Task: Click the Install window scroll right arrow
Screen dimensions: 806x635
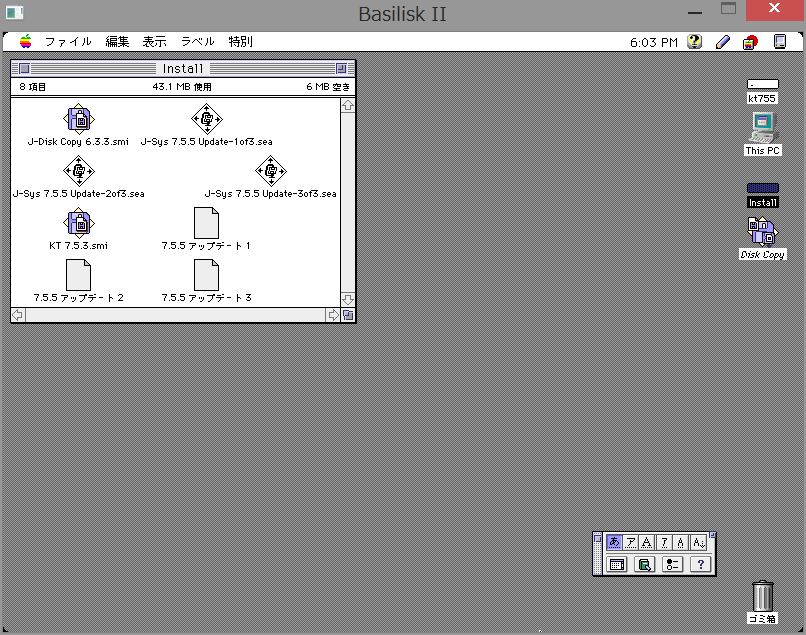Action: [x=333, y=315]
